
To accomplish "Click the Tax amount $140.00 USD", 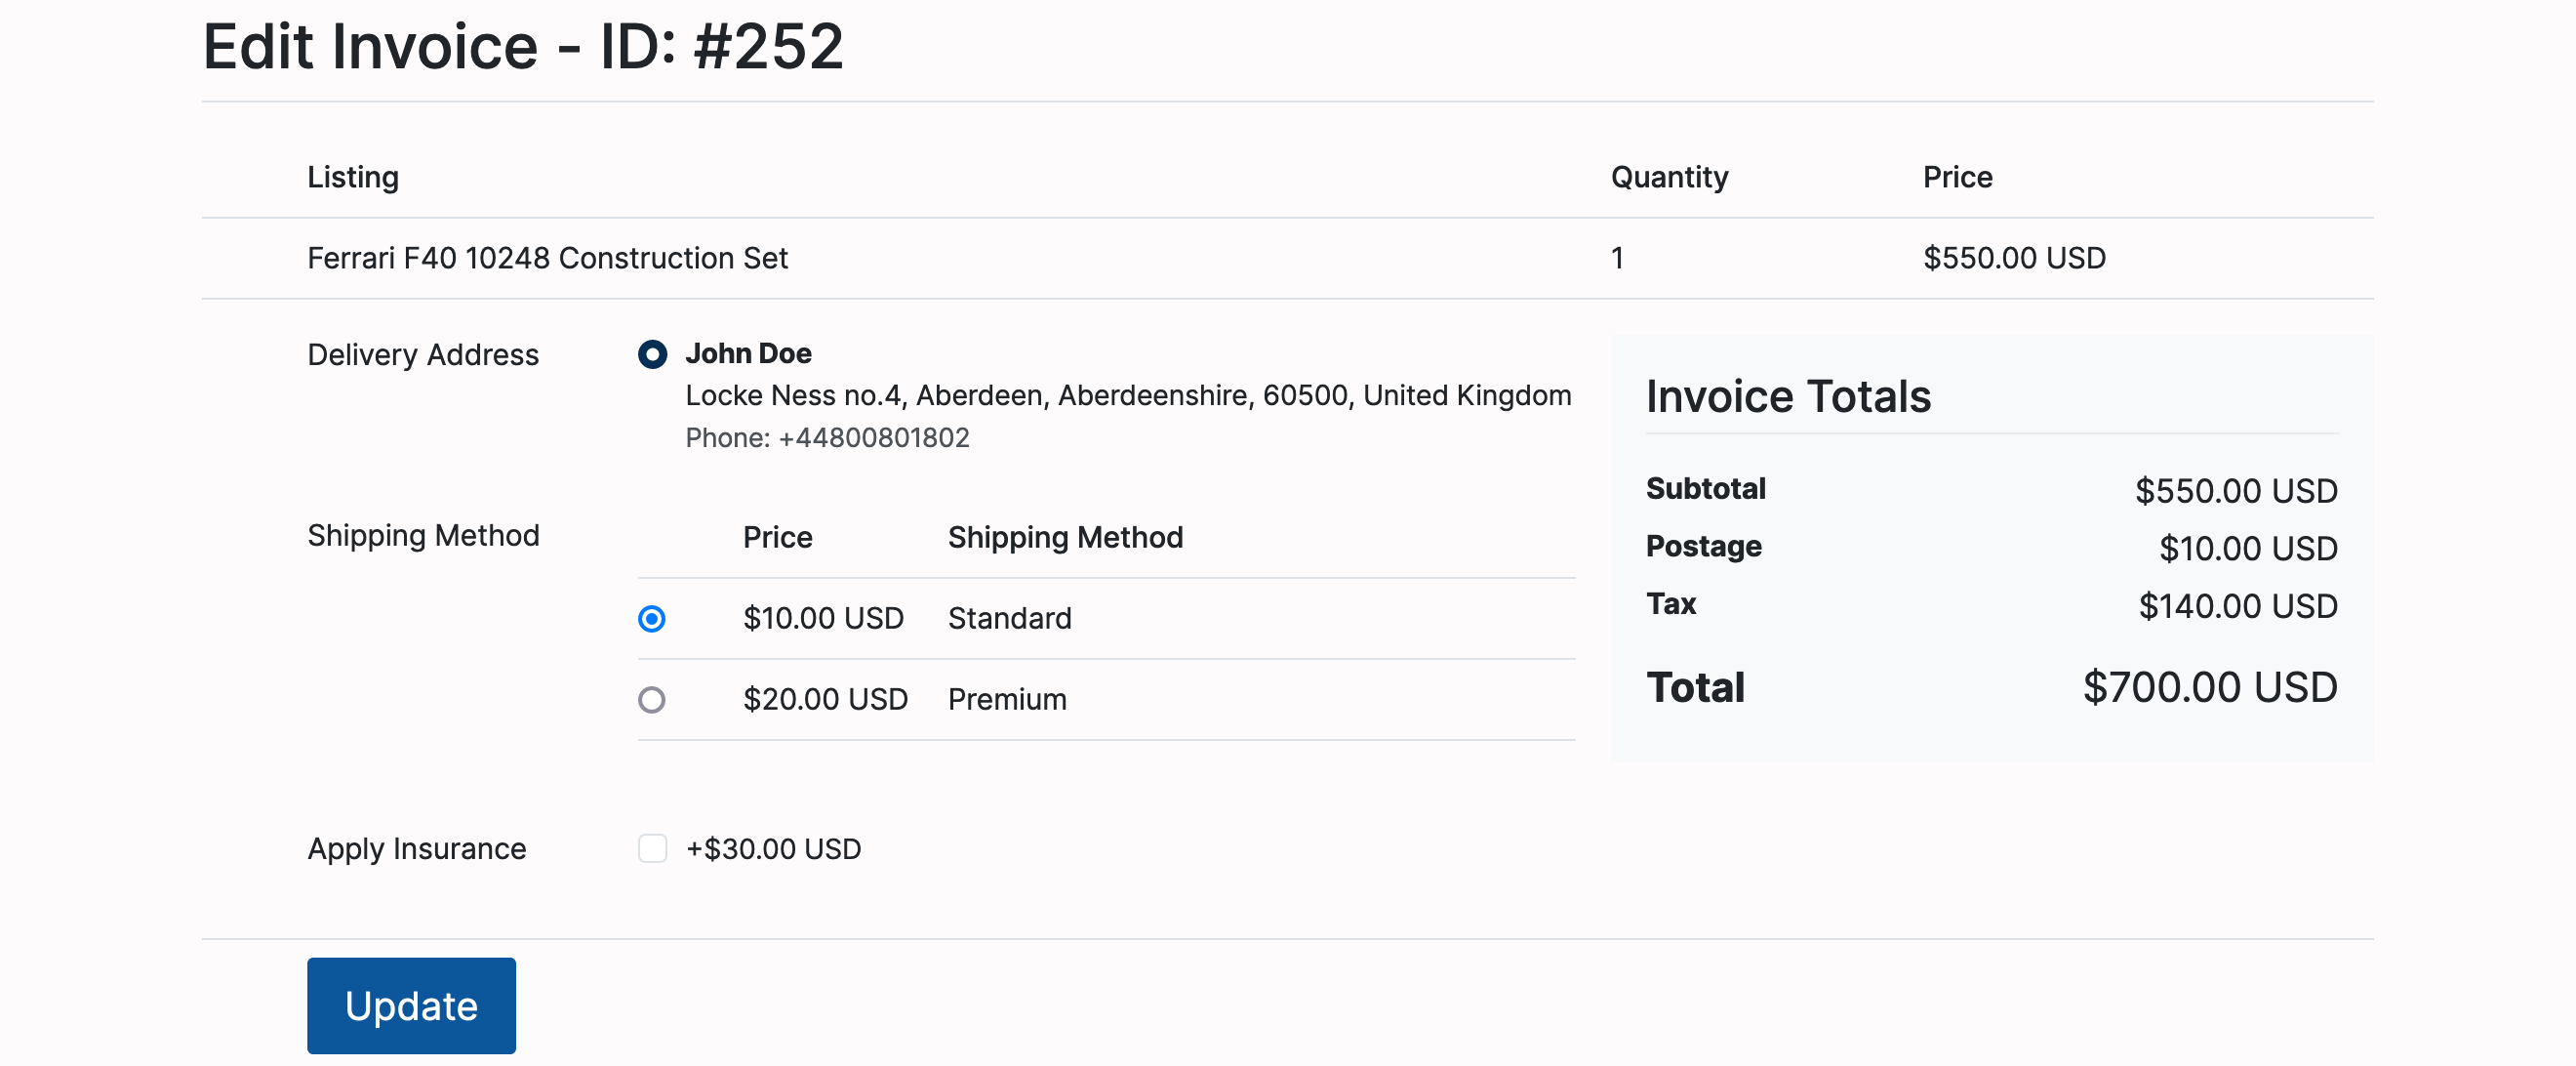I will (2237, 606).
